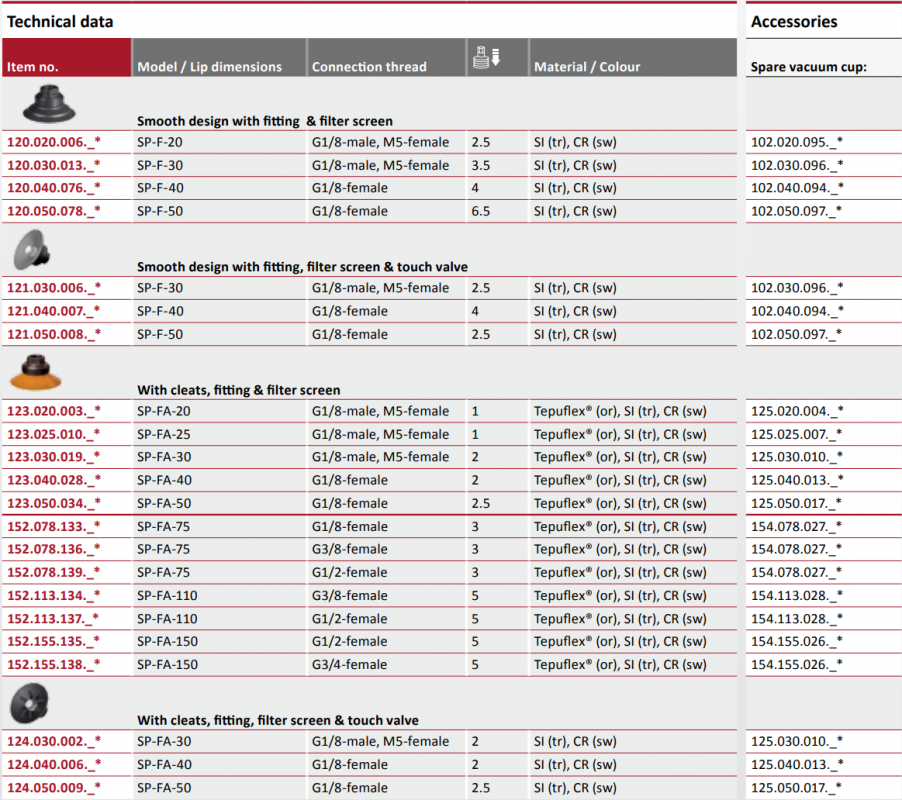Click 'With cleats, fitting, filter screen & touch valve'
Viewport: 902px width, 800px height.
278,720
